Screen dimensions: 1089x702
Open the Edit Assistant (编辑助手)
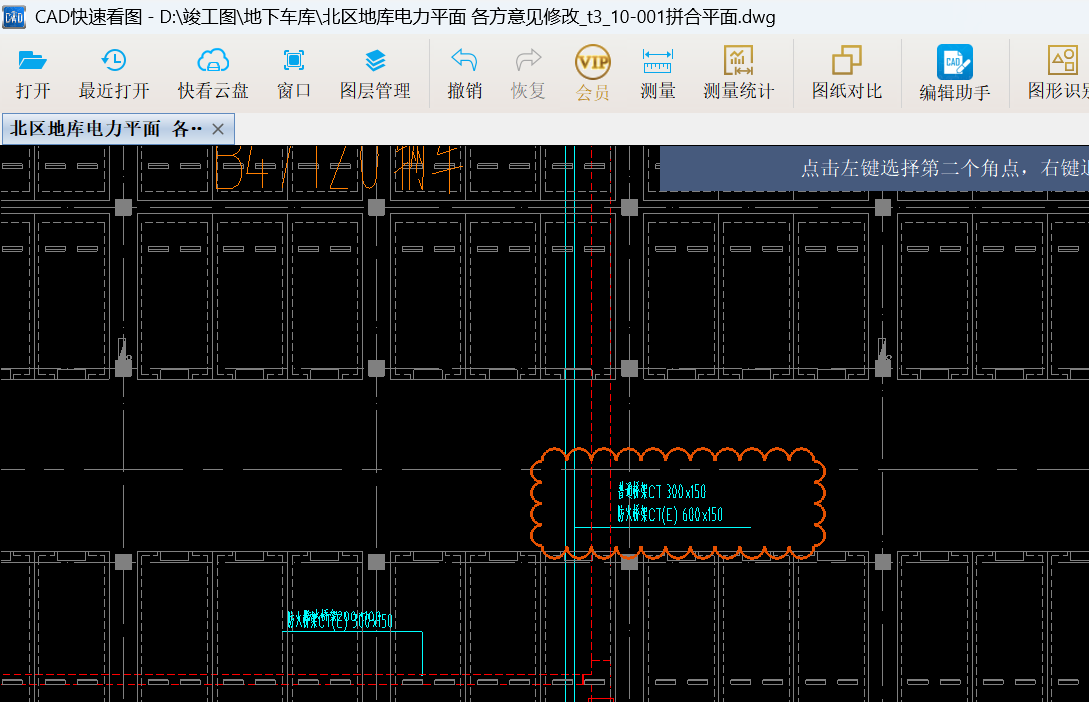955,62
